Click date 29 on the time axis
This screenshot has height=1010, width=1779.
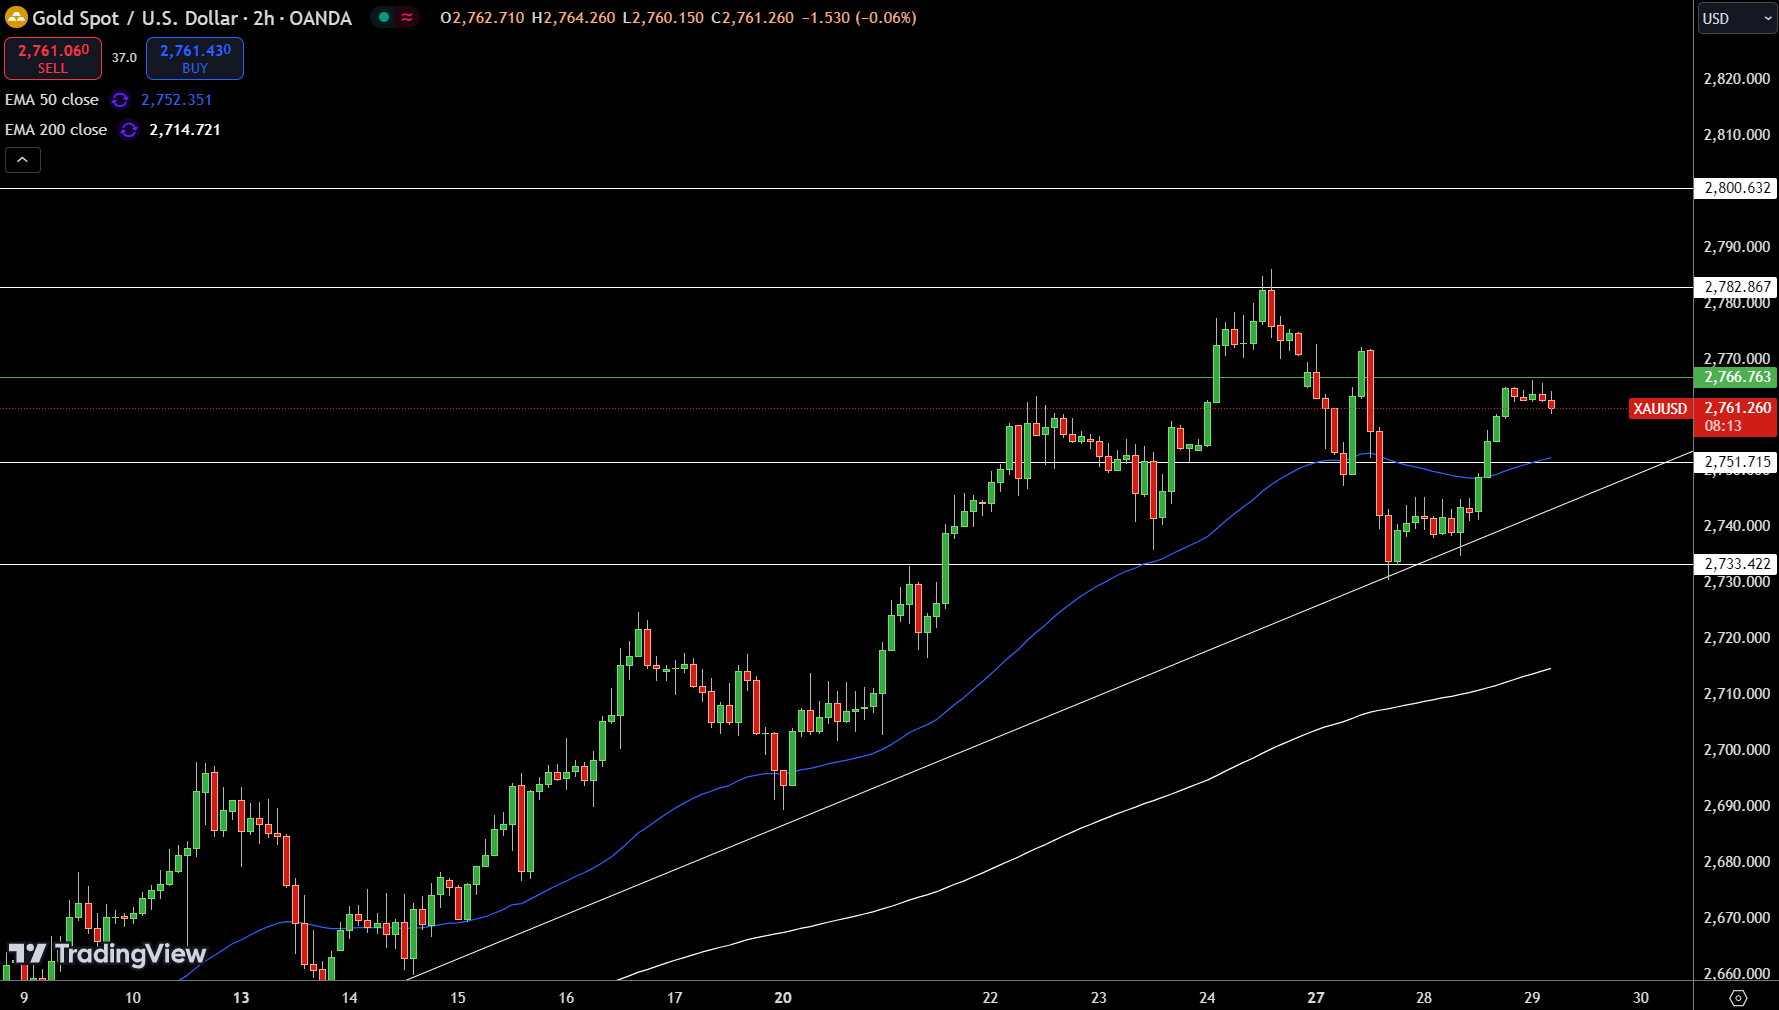coord(1532,997)
